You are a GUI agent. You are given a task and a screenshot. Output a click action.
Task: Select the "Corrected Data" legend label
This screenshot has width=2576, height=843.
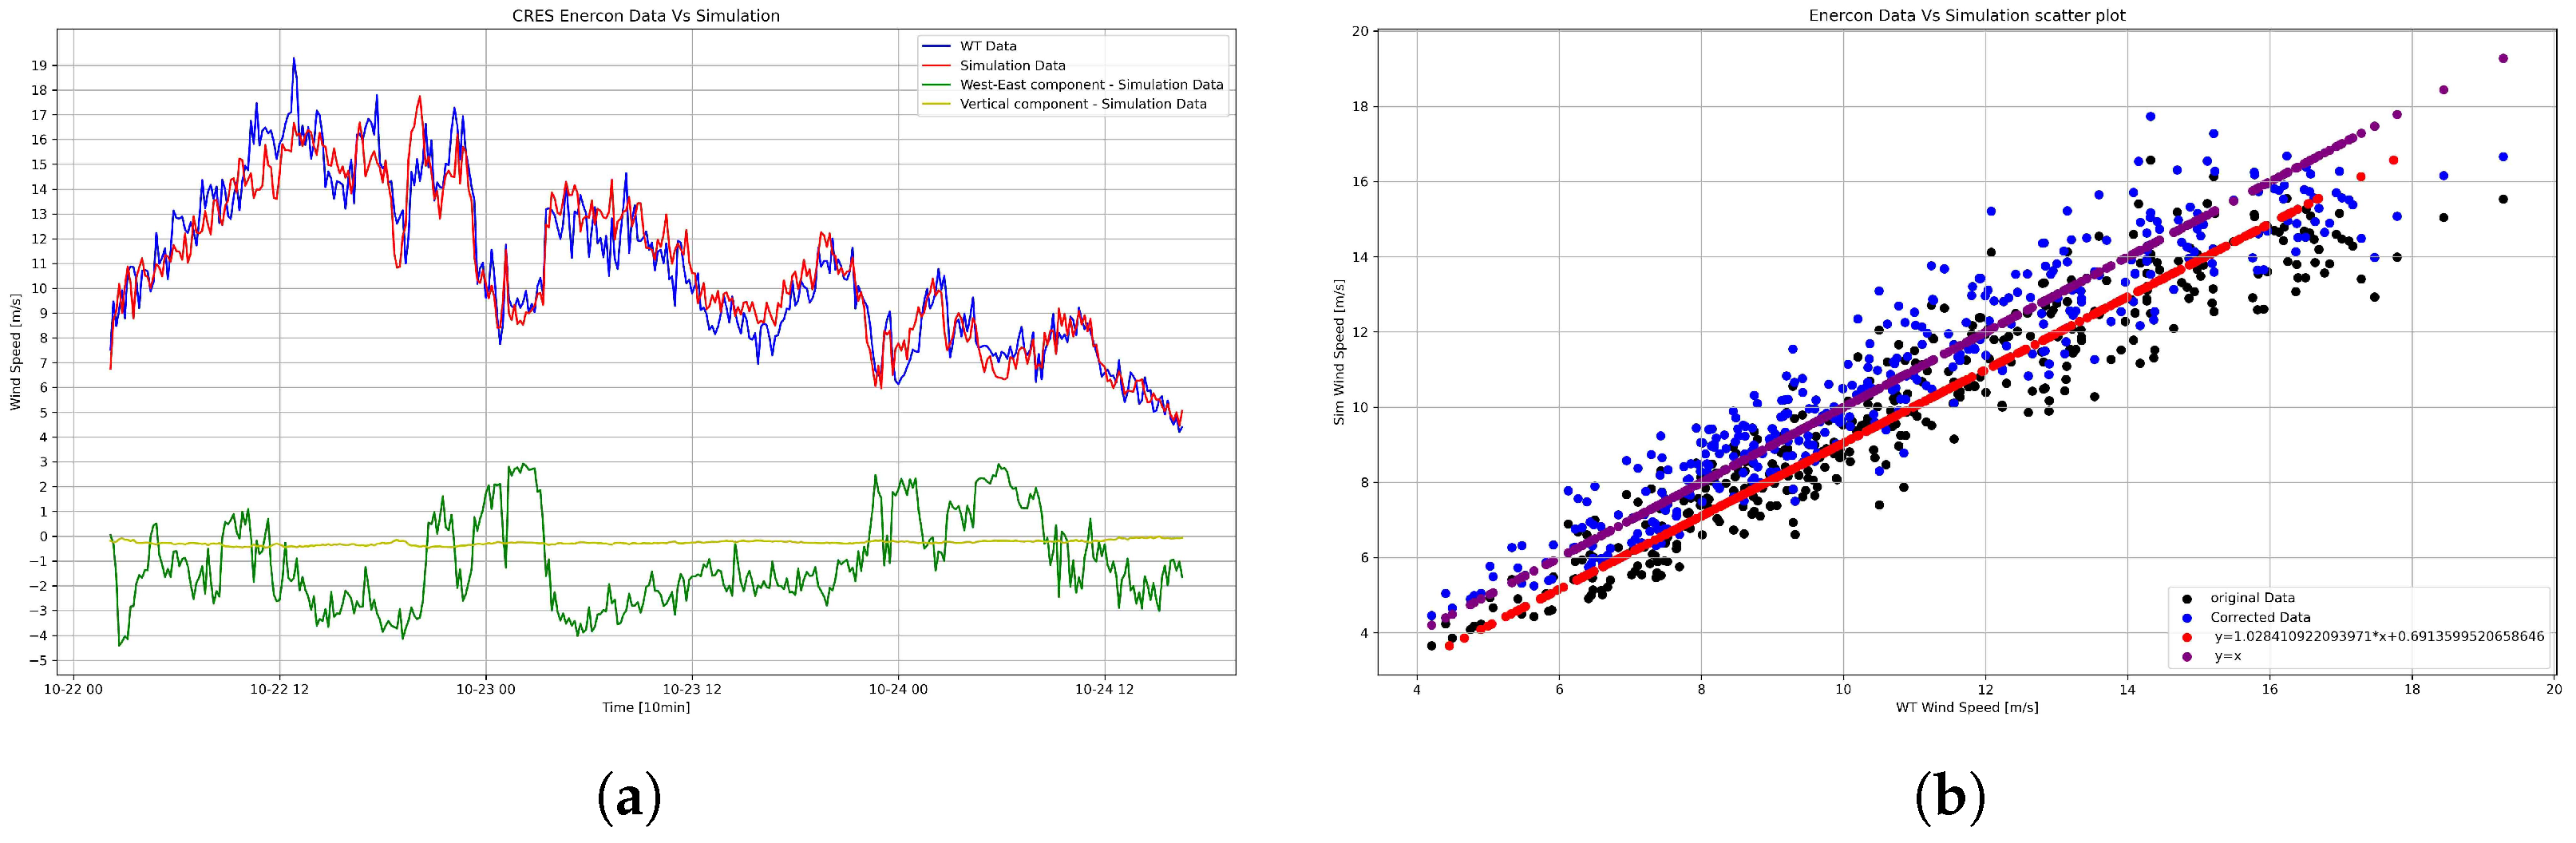[2260, 617]
